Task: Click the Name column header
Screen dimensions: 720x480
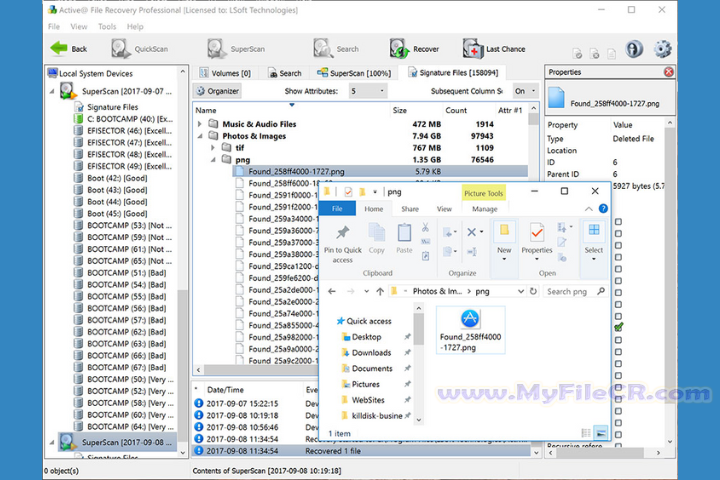Action: [x=206, y=110]
